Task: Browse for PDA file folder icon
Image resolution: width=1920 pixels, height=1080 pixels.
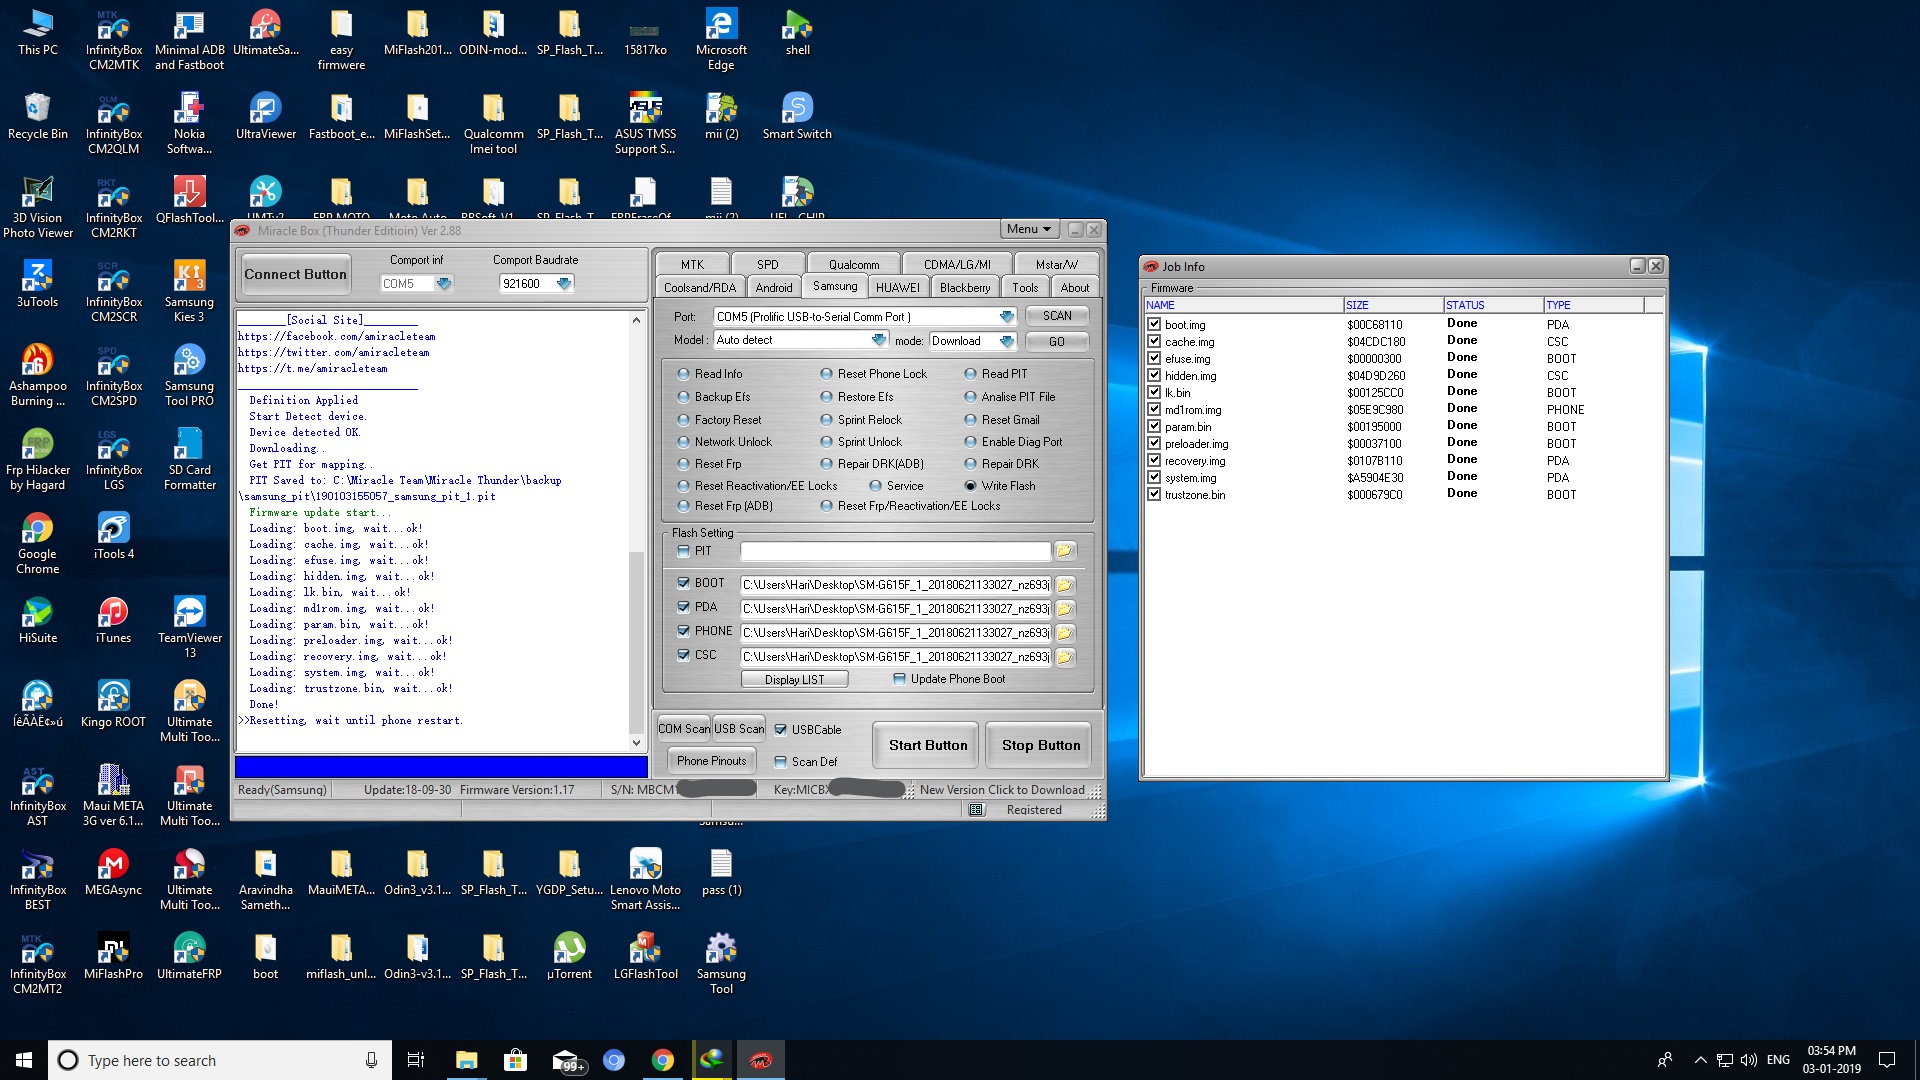Action: (1065, 609)
